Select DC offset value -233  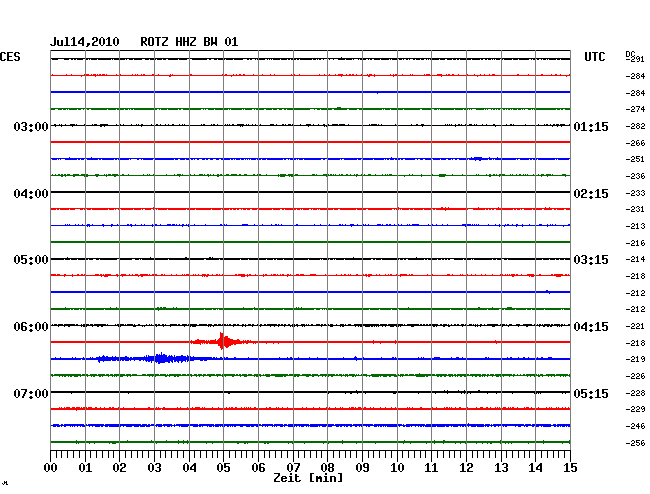(635, 193)
